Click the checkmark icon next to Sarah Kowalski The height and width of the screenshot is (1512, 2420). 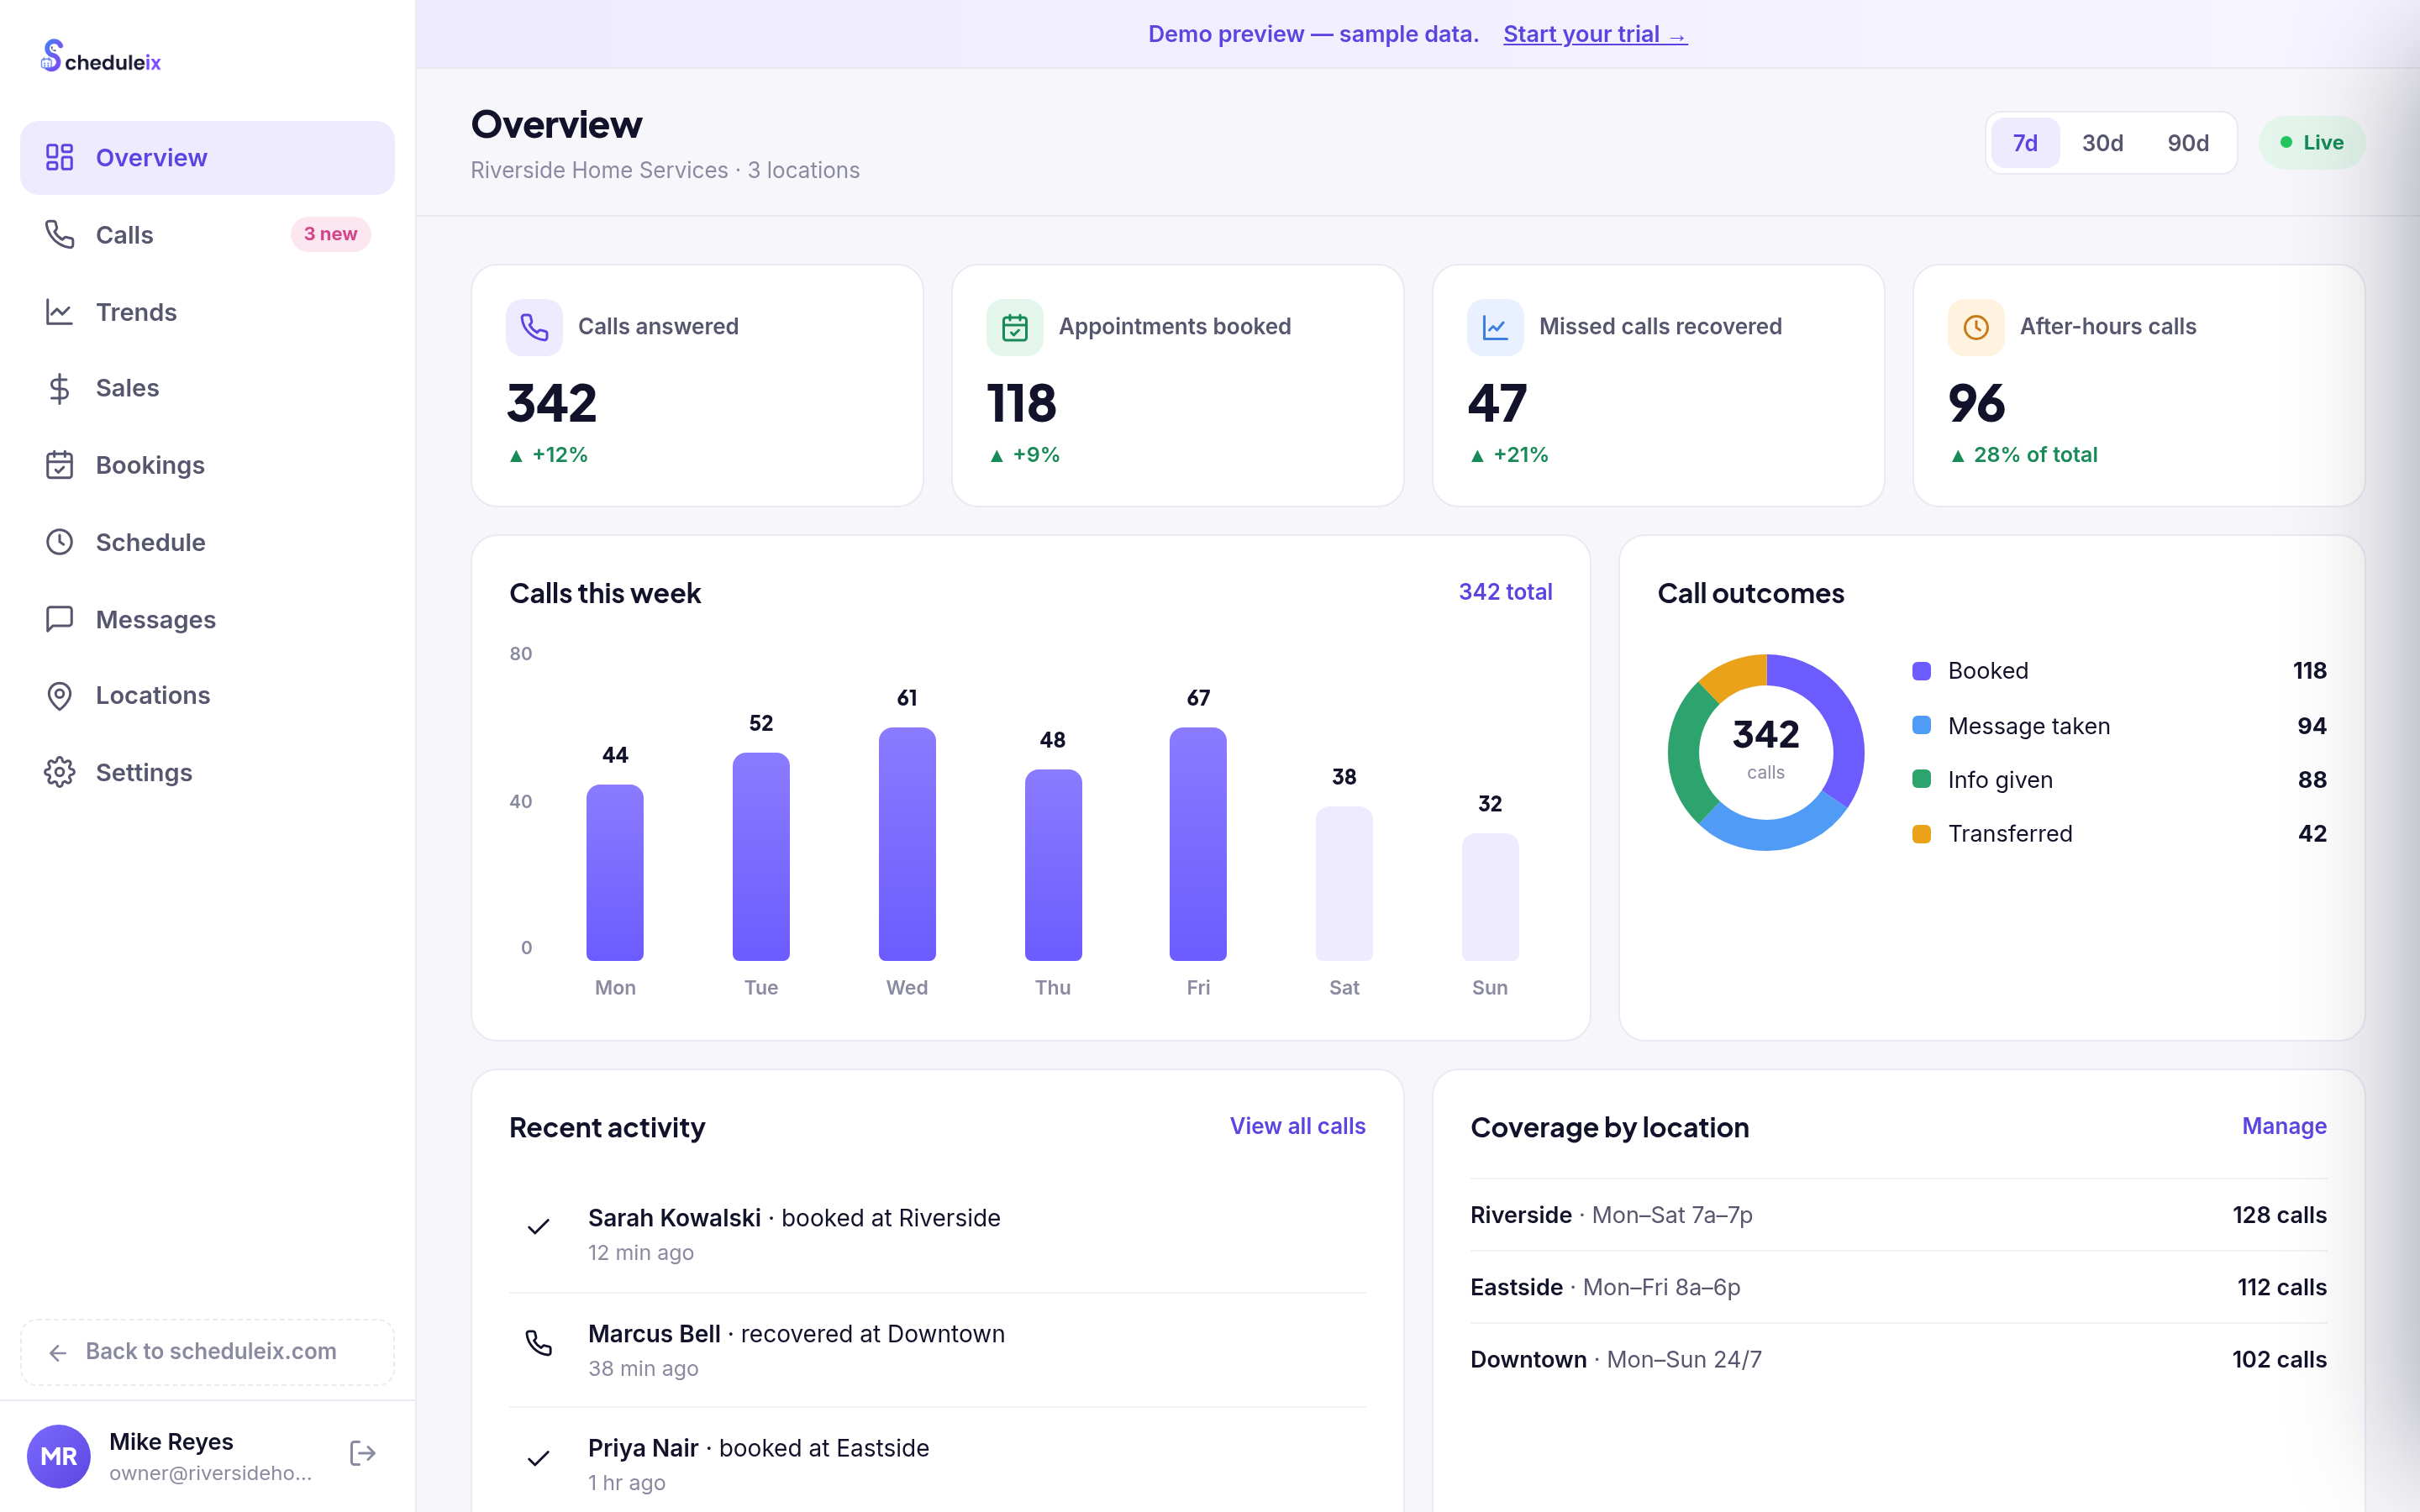[x=538, y=1226]
